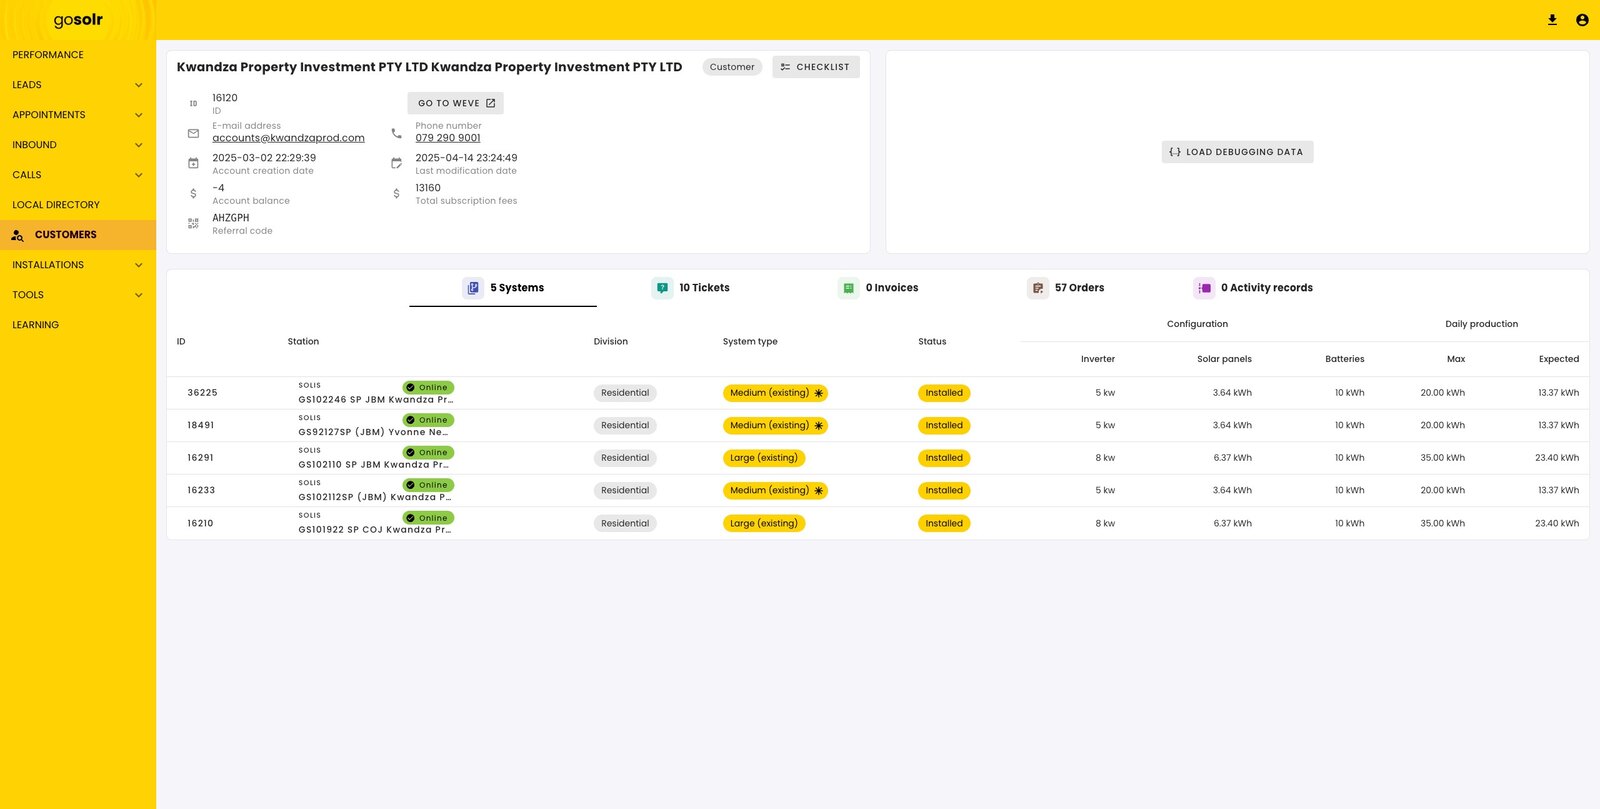Viewport: 1600px width, 809px height.
Task: Click the checklist icon on Checklist button
Action: click(785, 67)
